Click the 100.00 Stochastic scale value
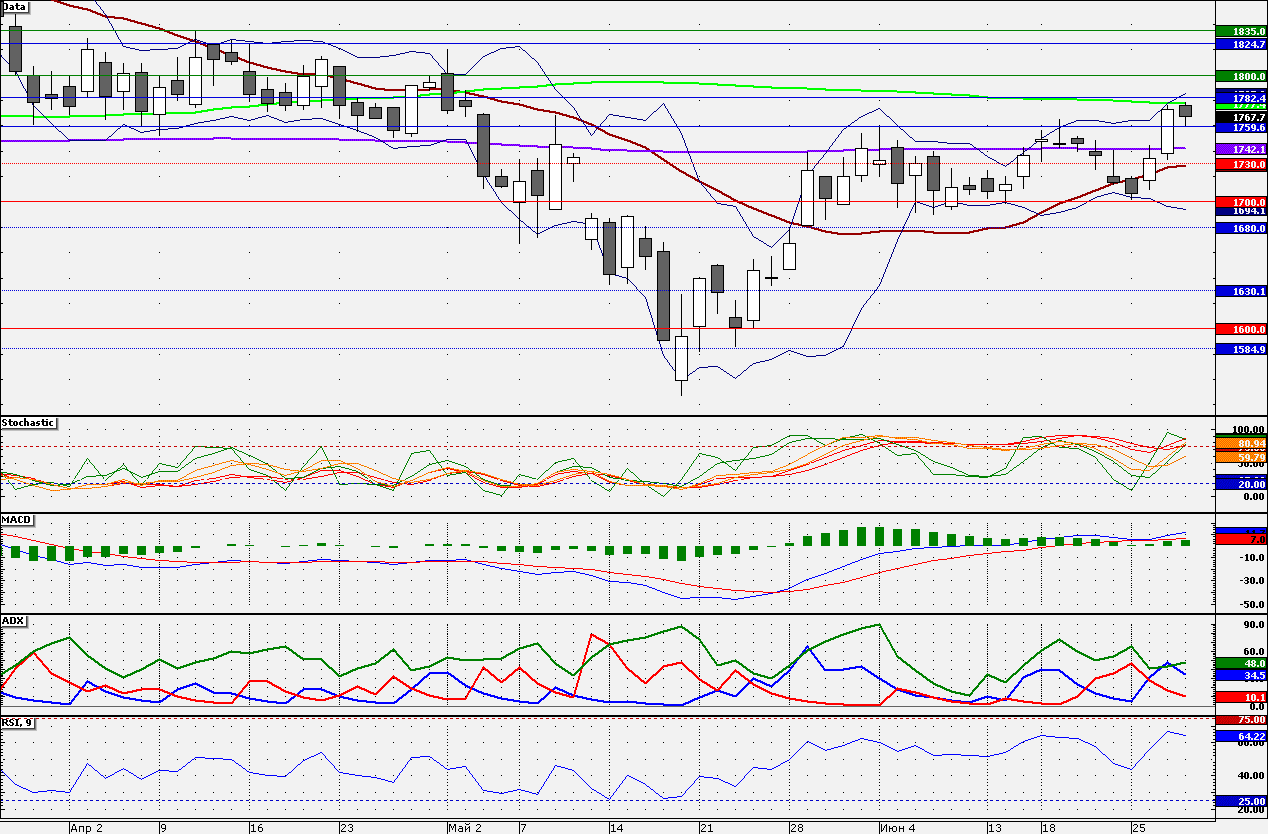This screenshot has width=1268, height=834. pos(1250,430)
